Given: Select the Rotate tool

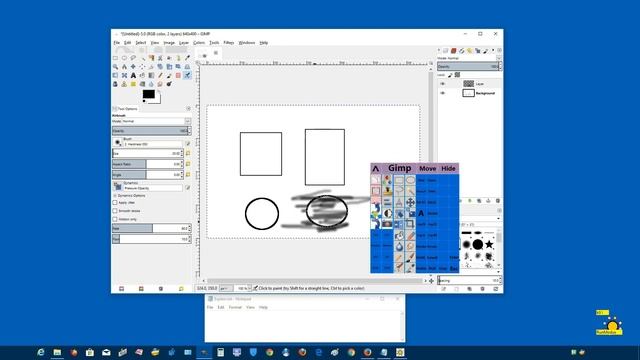Looking at the screenshot, I should click(160, 67).
